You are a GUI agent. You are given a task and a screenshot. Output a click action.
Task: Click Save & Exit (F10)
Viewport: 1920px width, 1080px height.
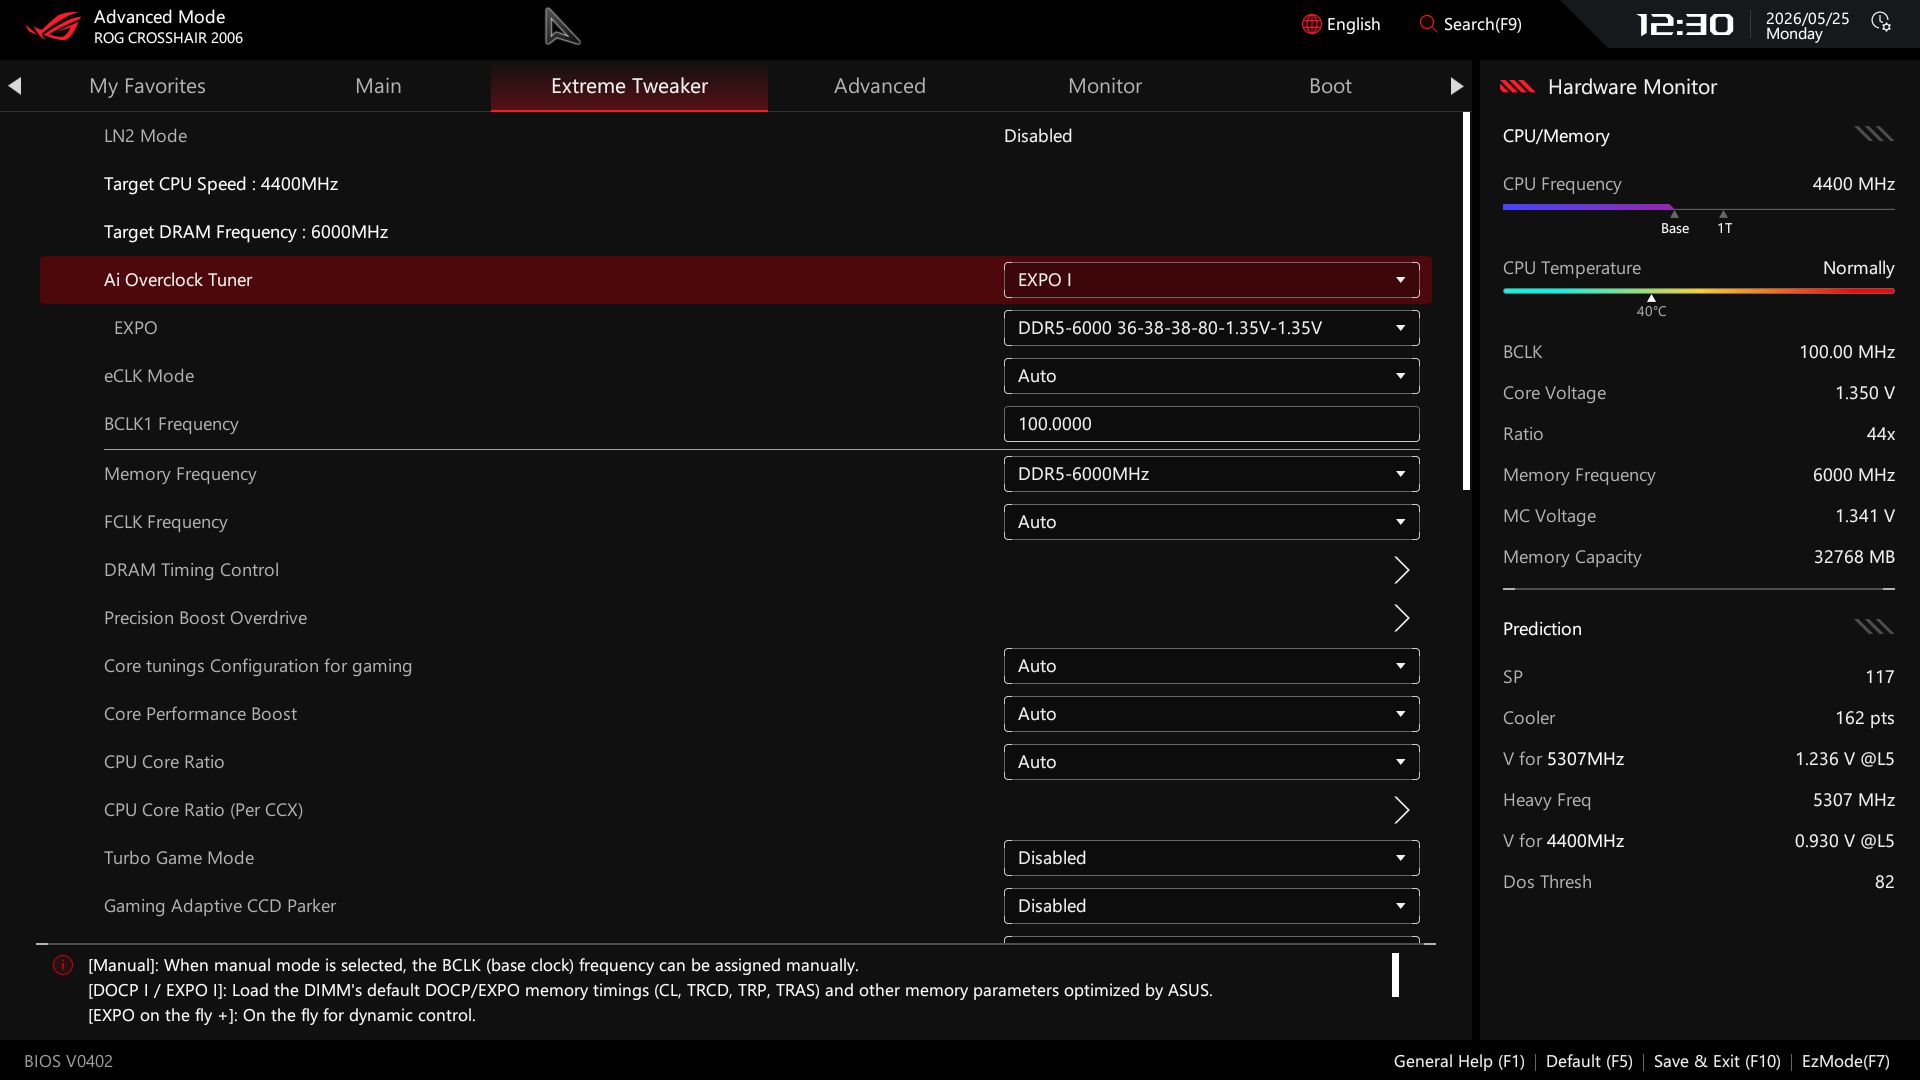1717,1061
